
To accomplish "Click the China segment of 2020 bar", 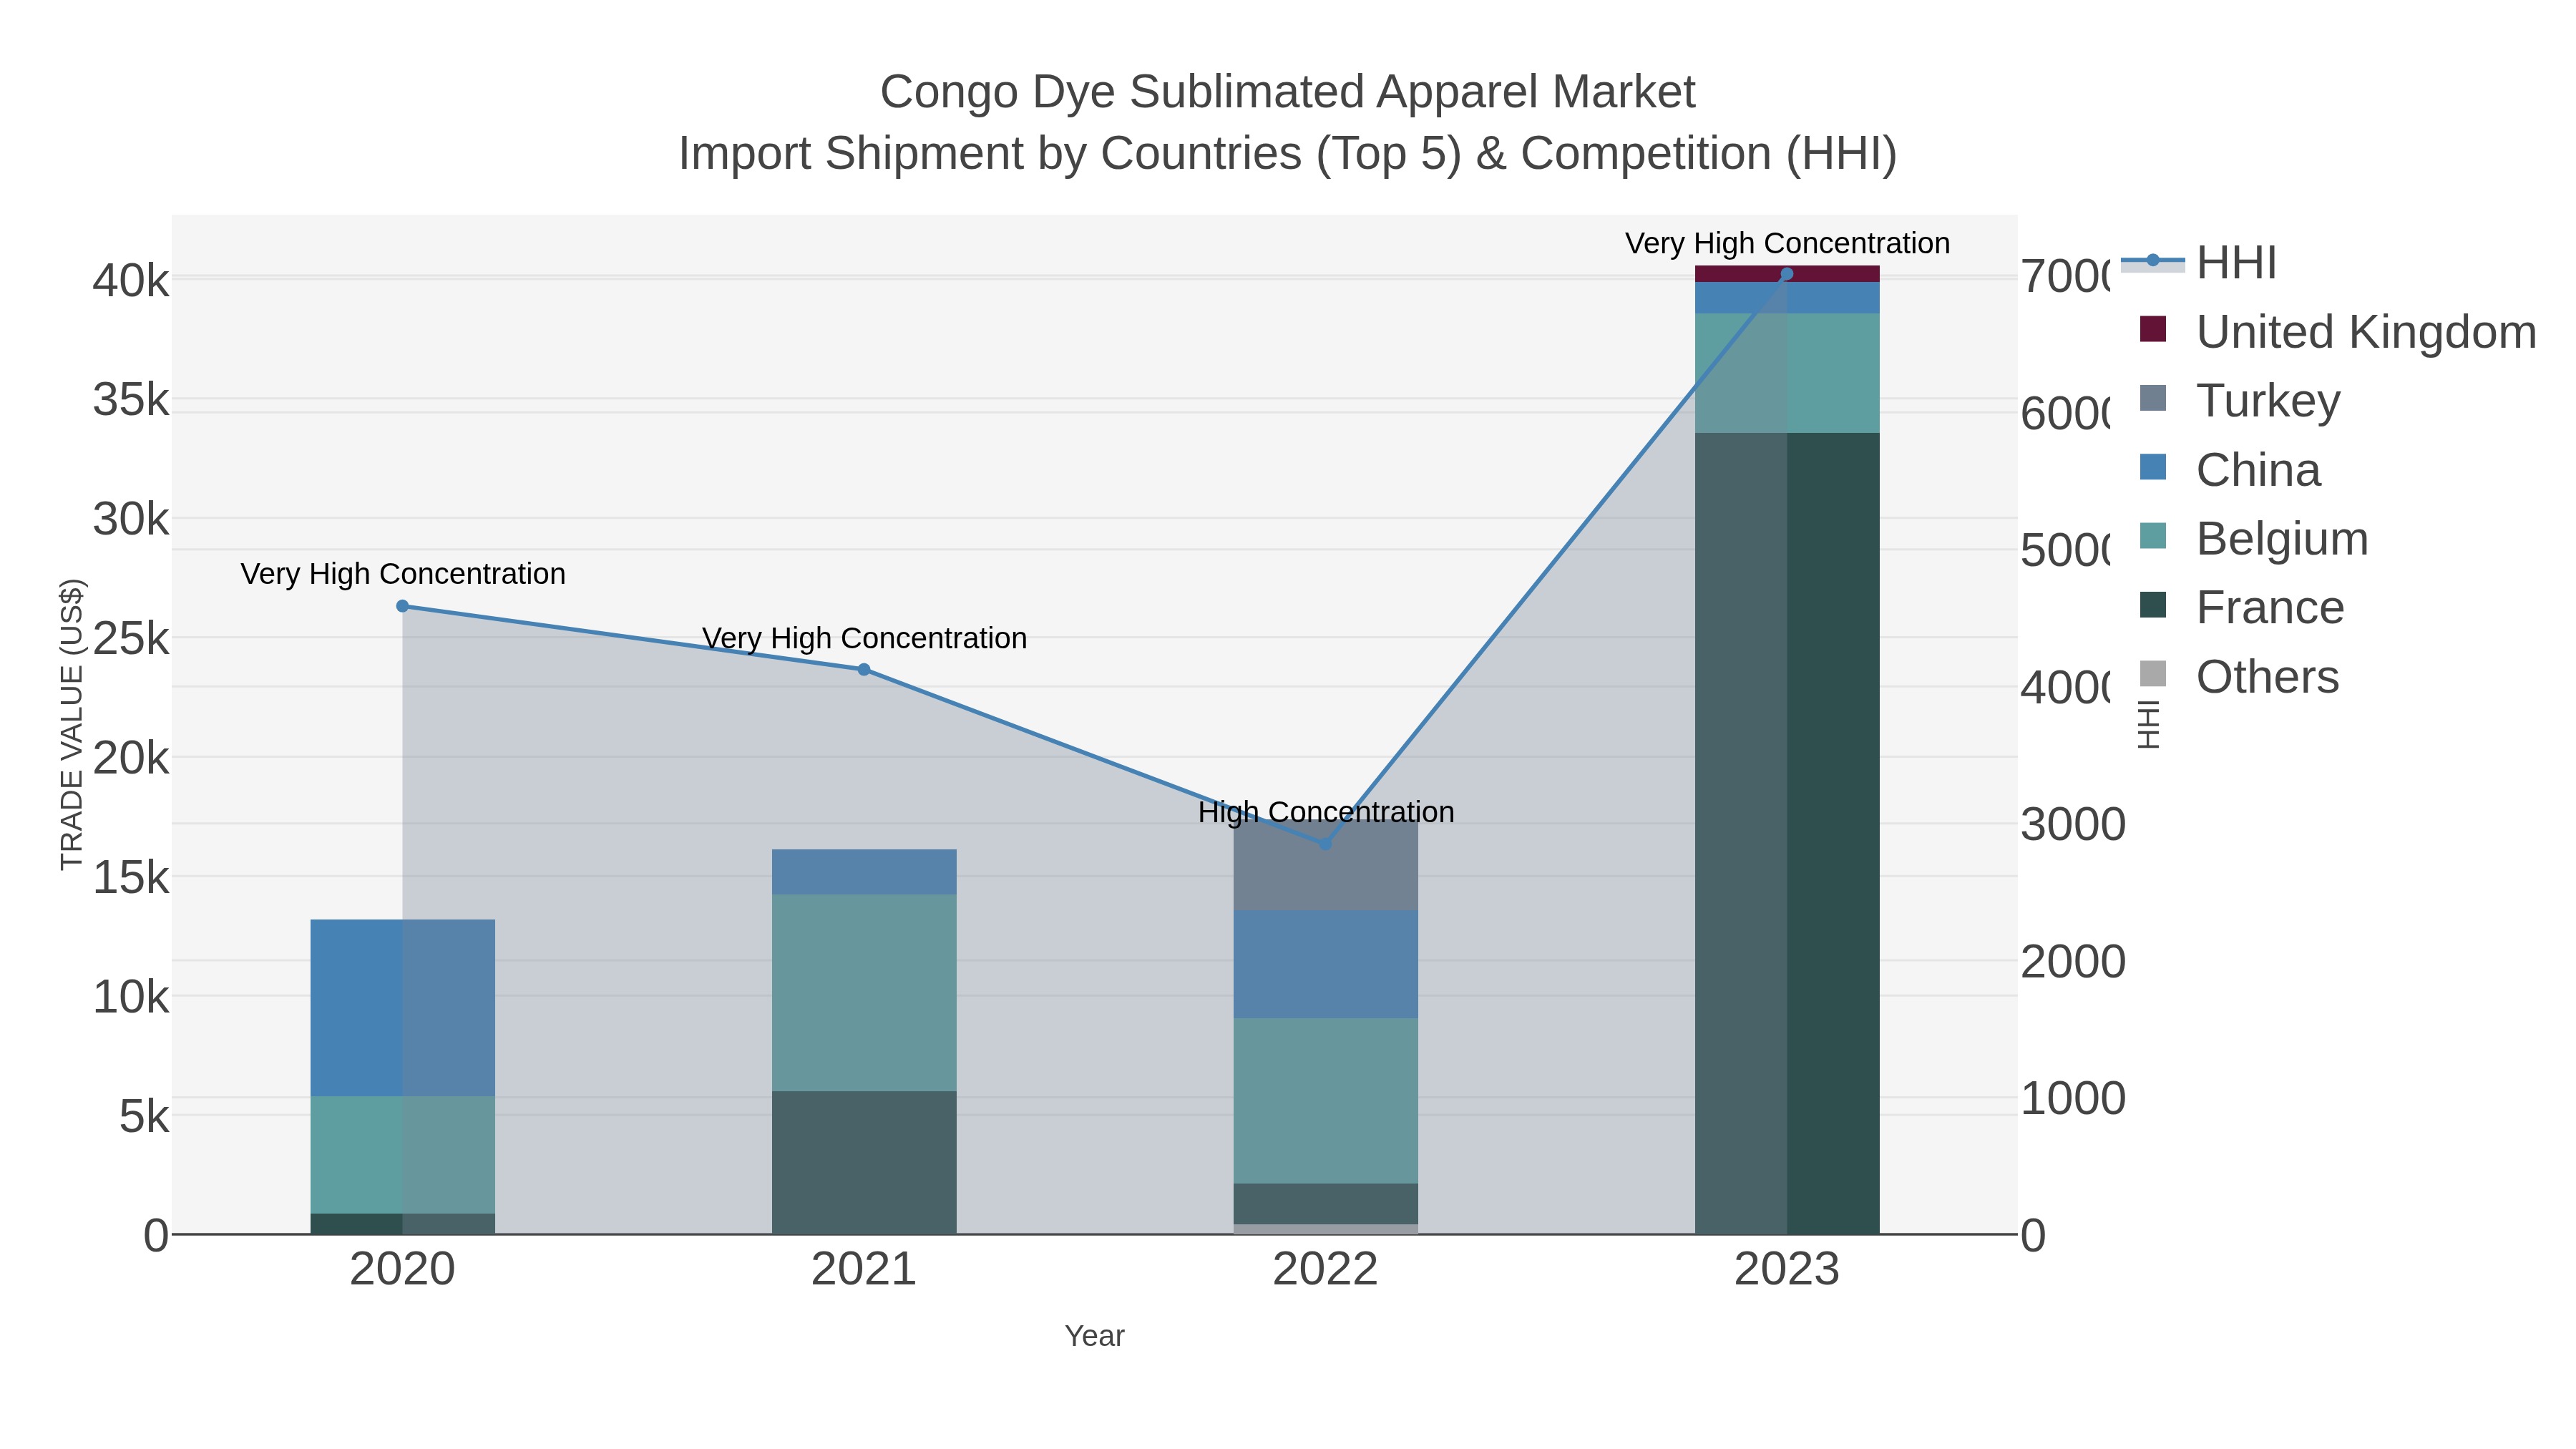I will tap(402, 1008).
